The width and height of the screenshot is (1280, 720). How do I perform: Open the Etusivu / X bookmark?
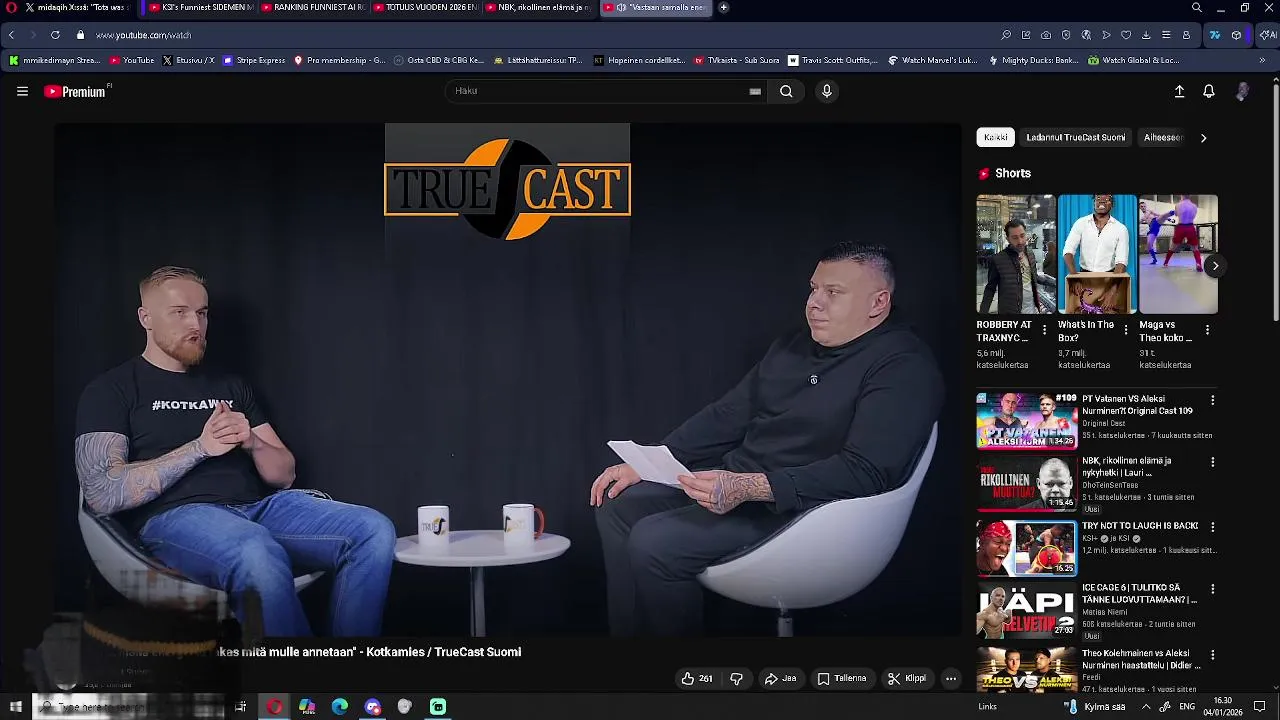coord(188,60)
